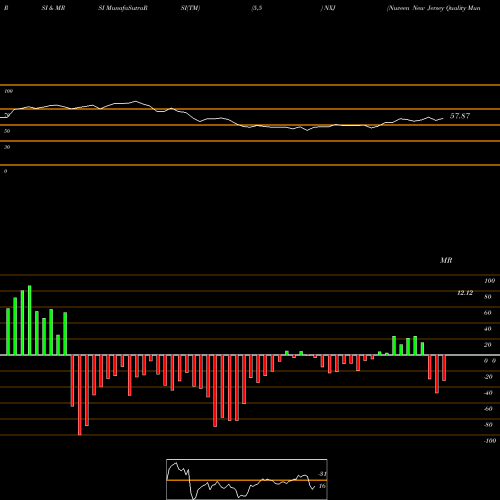
Task: Click the 'SI MunafaSutraR' header text
Action: [x=123, y=8]
